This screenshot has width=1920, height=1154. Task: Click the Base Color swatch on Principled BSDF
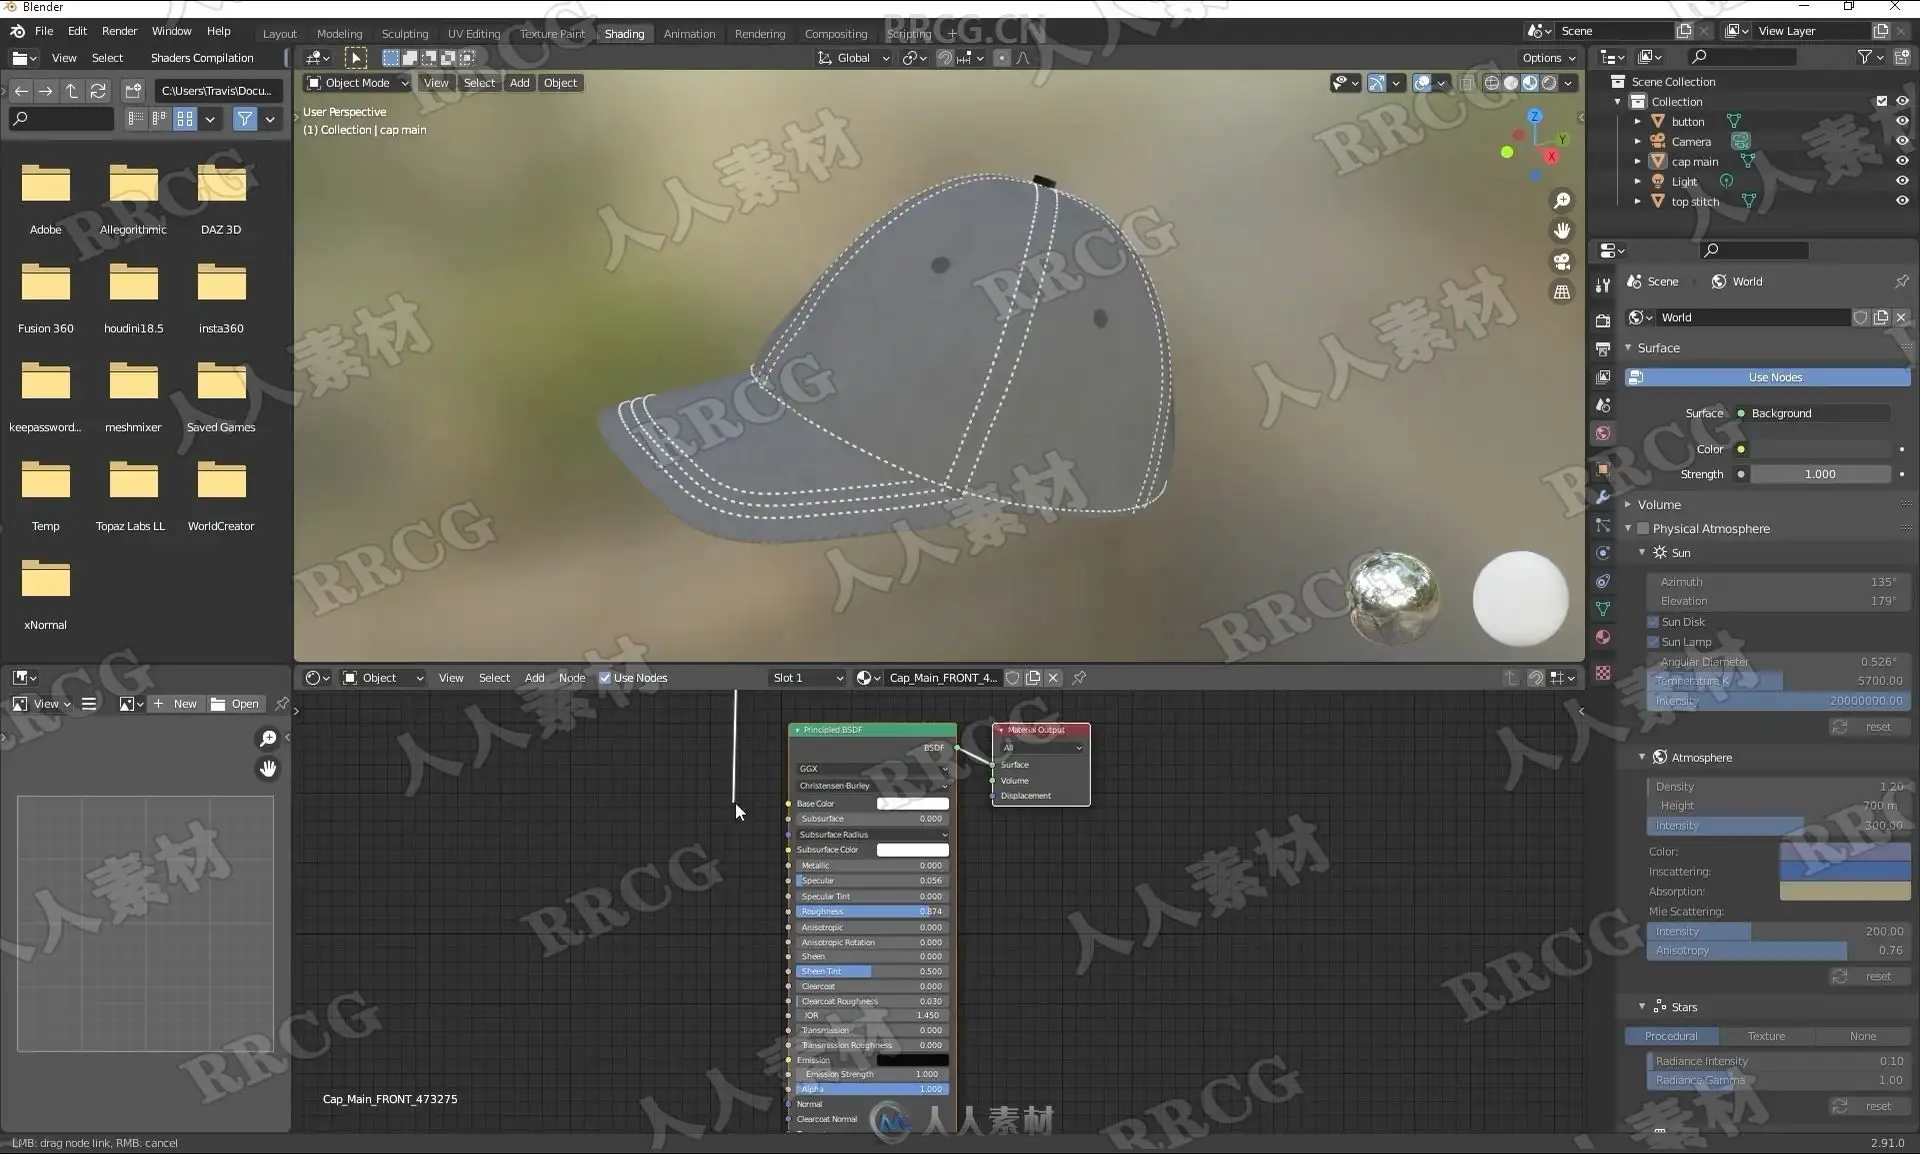(x=912, y=804)
